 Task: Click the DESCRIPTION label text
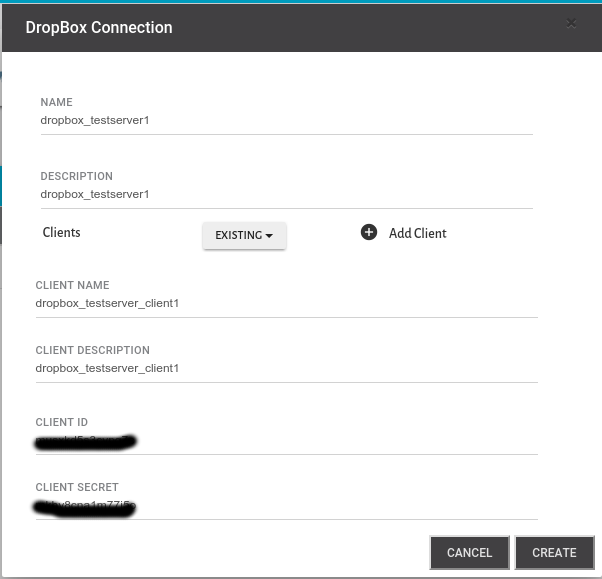tap(76, 176)
